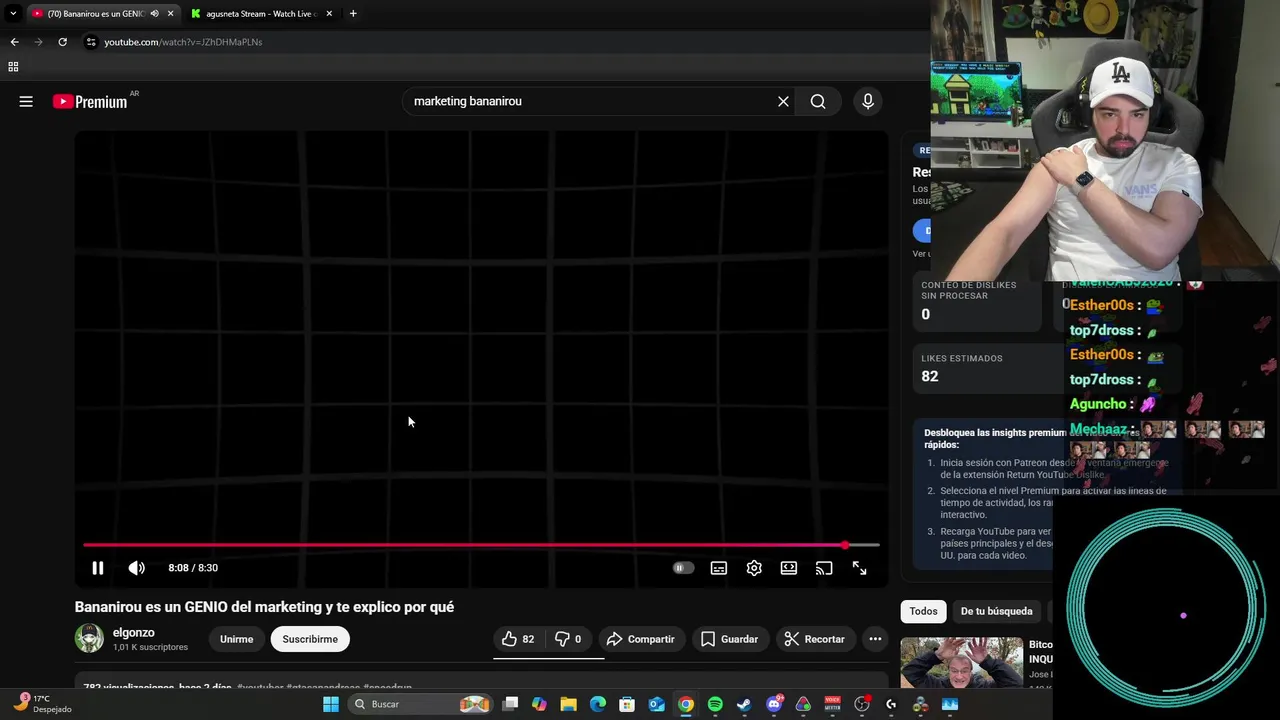Open the browser apps grid shortcut
Image resolution: width=1280 pixels, height=720 pixels.
[x=13, y=67]
